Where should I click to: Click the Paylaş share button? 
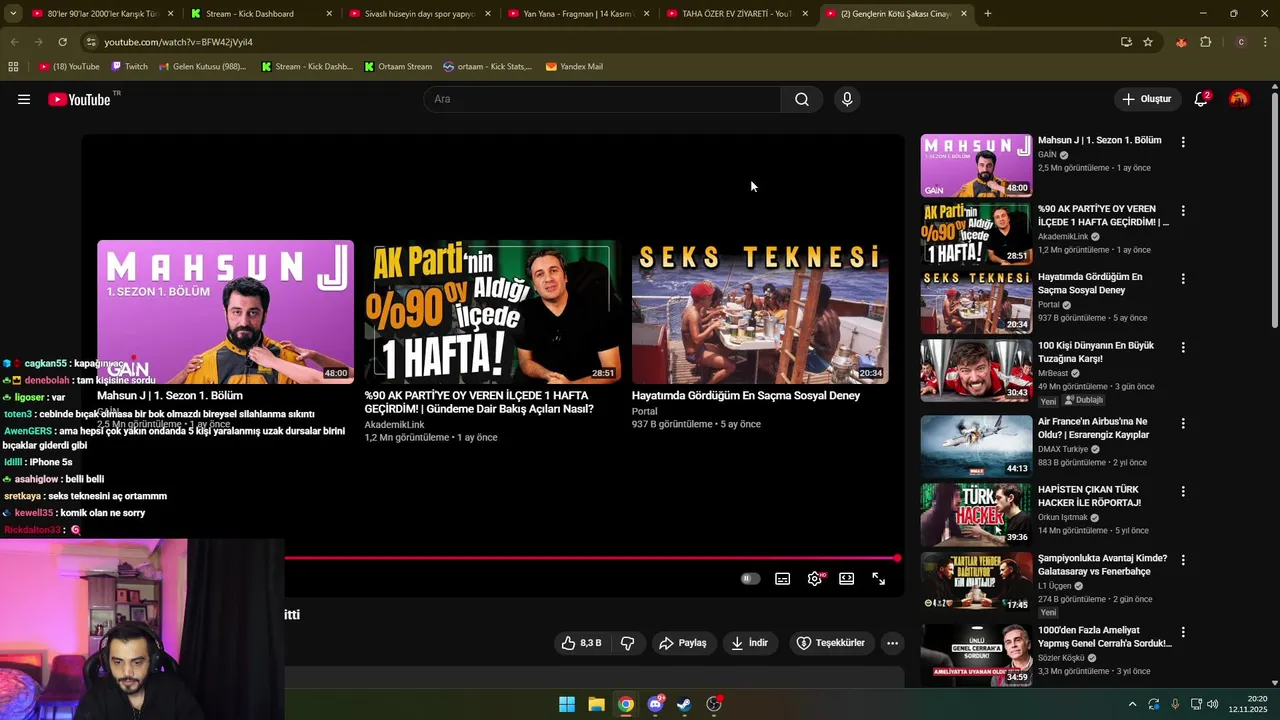click(x=683, y=643)
